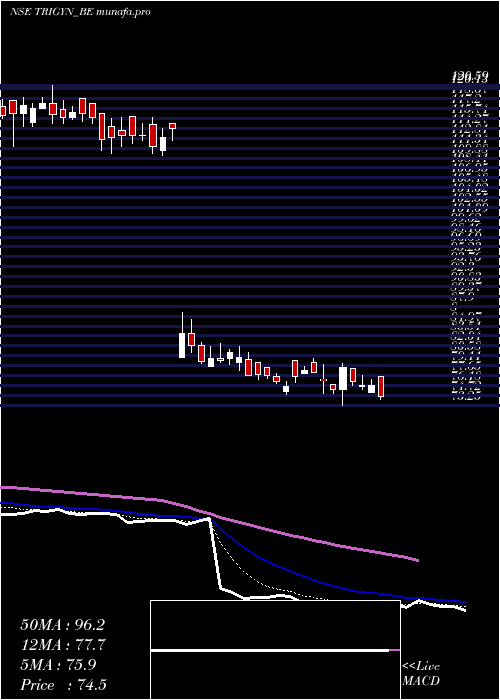This screenshot has height=700, width=500.
Task: Click the last red candlestick on the chart
Action: coord(381,387)
